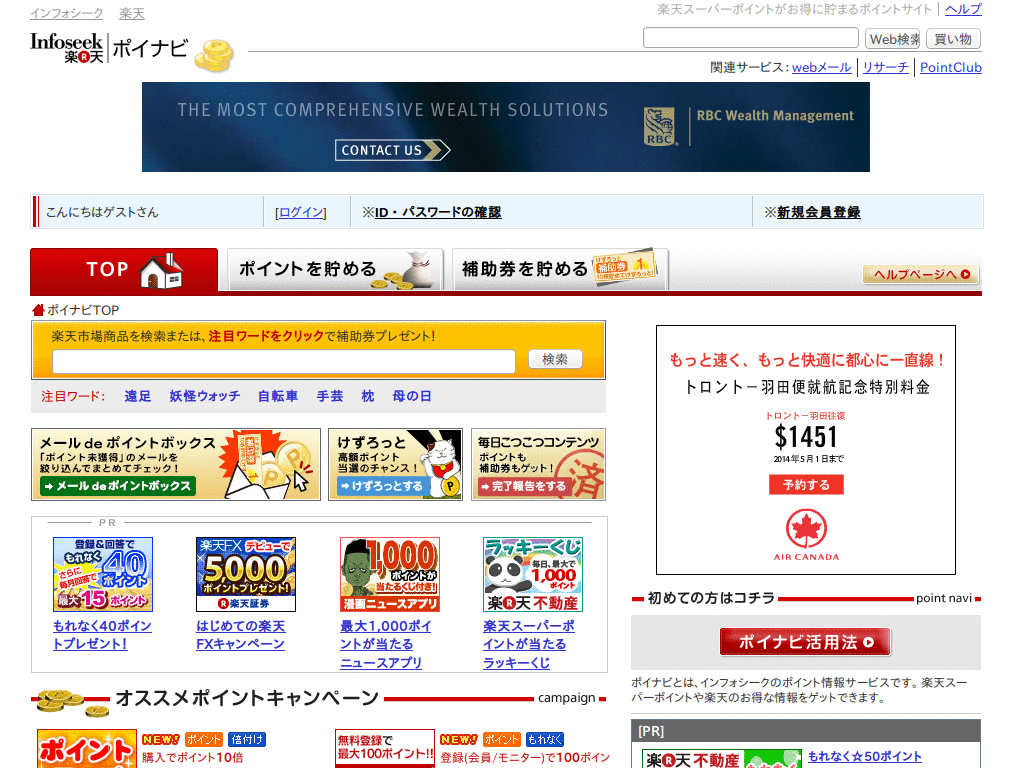Viewport: 1024px width, 768px height.
Task: Open 最大1,000ポイントが当たるニュースアプリ link
Action: tap(385, 644)
